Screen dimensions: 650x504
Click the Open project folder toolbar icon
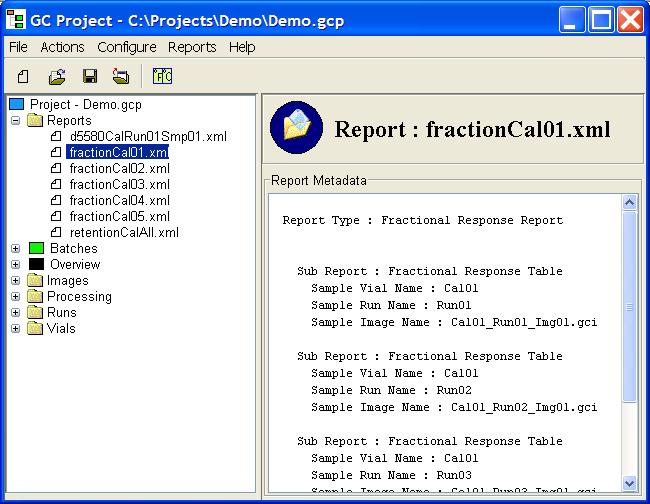coord(57,76)
